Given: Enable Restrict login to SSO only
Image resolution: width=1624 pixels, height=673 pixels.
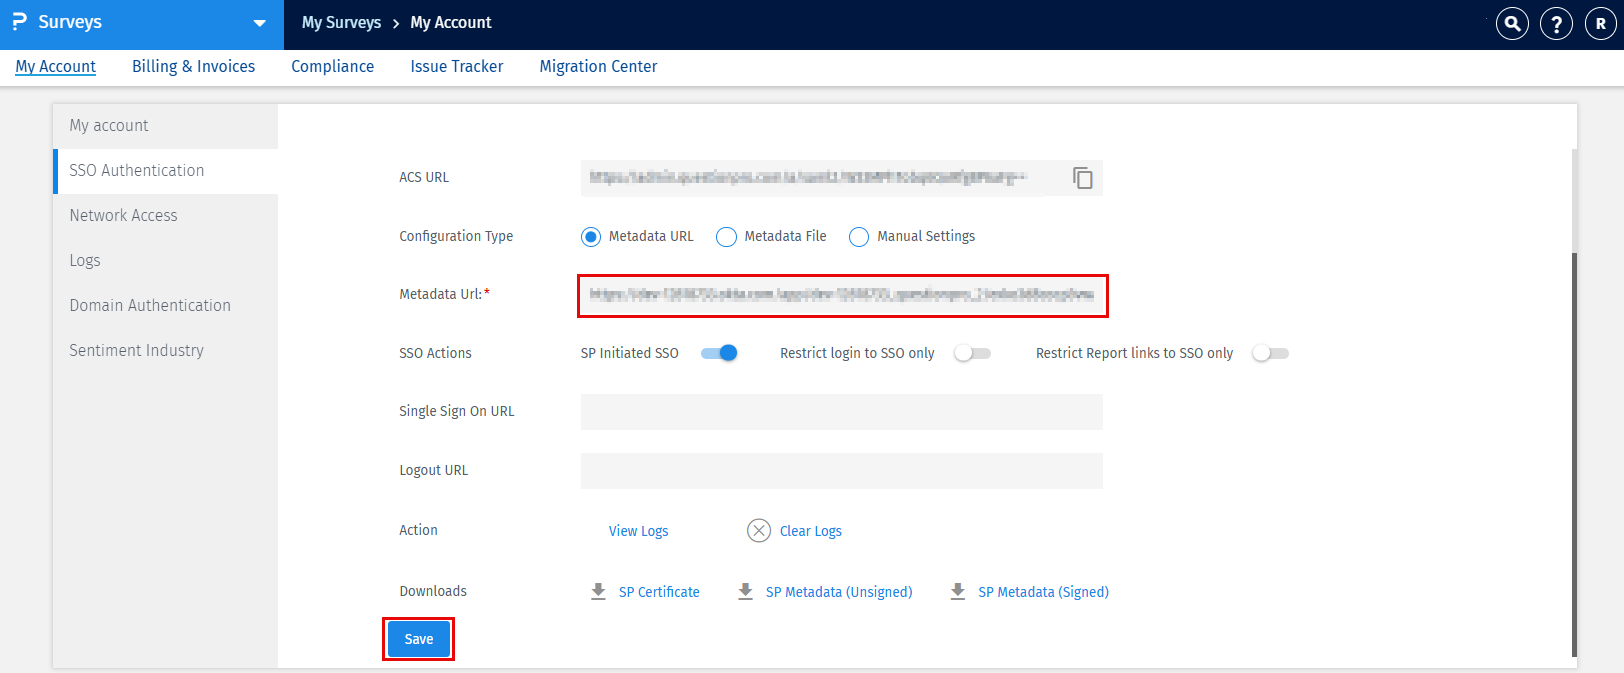Looking at the screenshot, I should [972, 353].
